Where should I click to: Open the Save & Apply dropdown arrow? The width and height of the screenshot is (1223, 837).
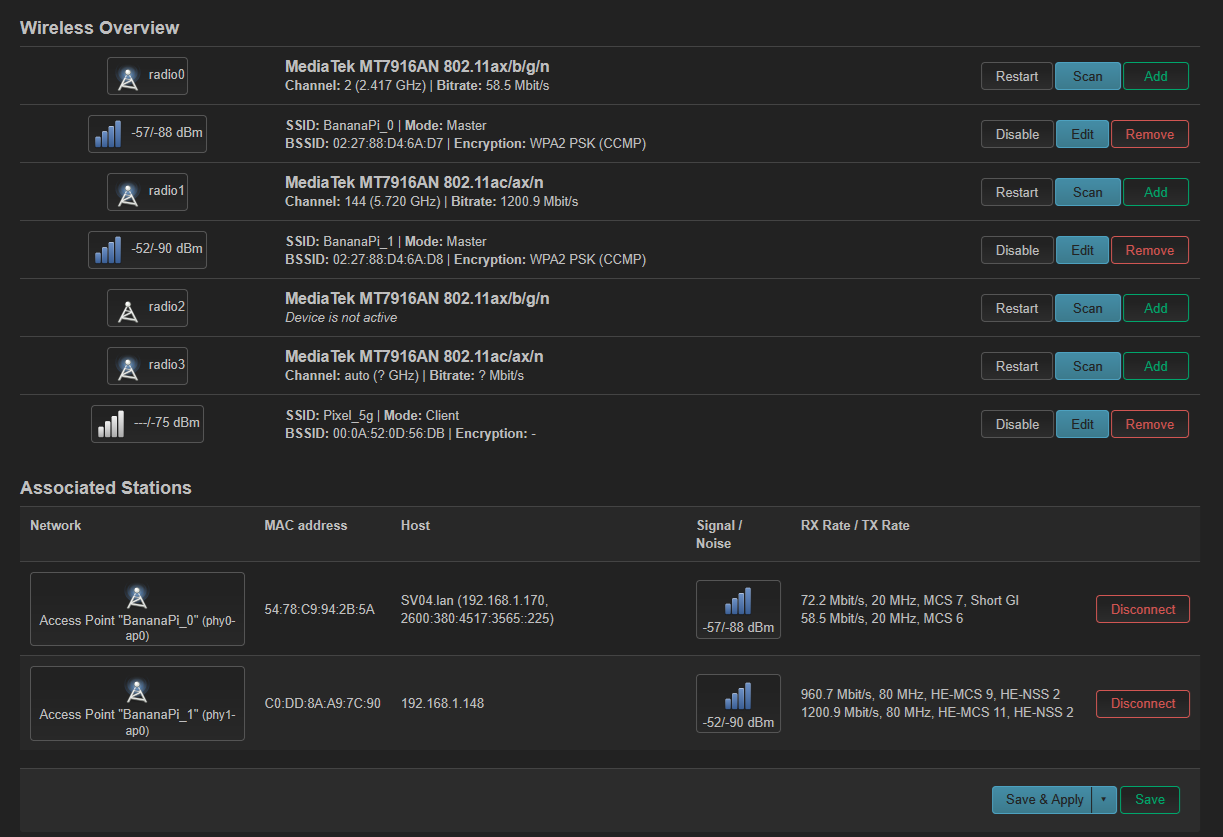[1105, 799]
